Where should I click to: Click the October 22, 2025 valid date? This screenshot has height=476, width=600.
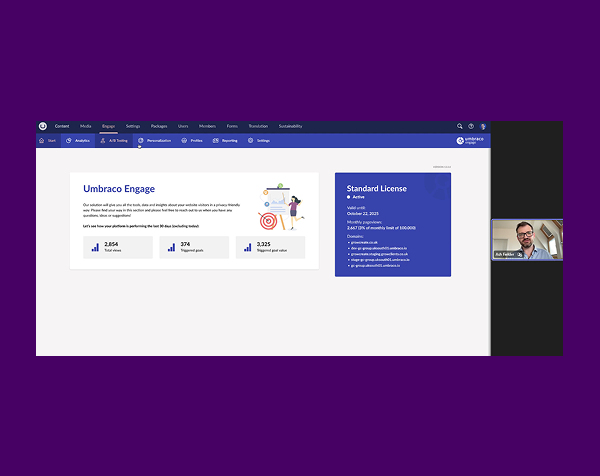pyautogui.click(x=363, y=214)
